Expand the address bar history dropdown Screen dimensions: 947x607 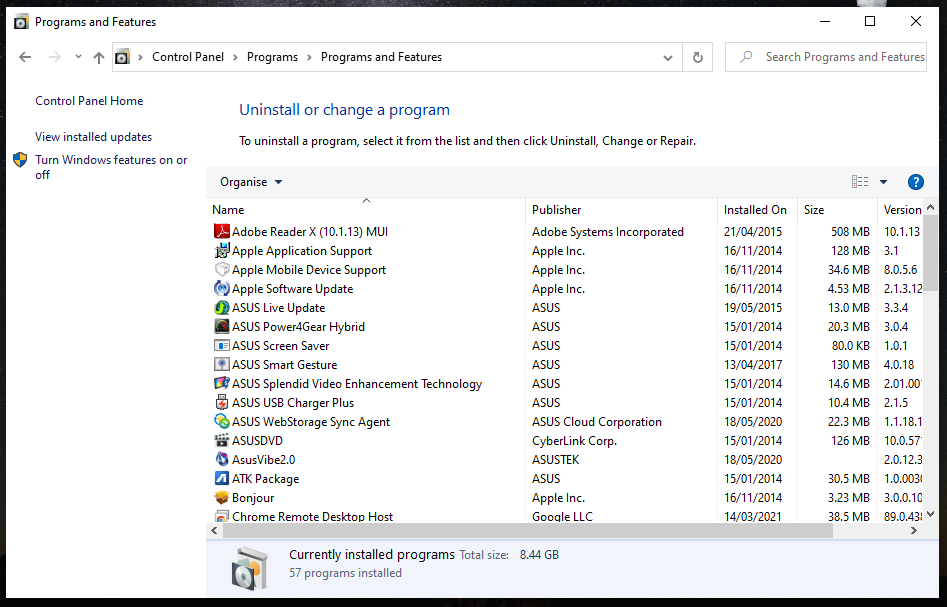pos(667,58)
